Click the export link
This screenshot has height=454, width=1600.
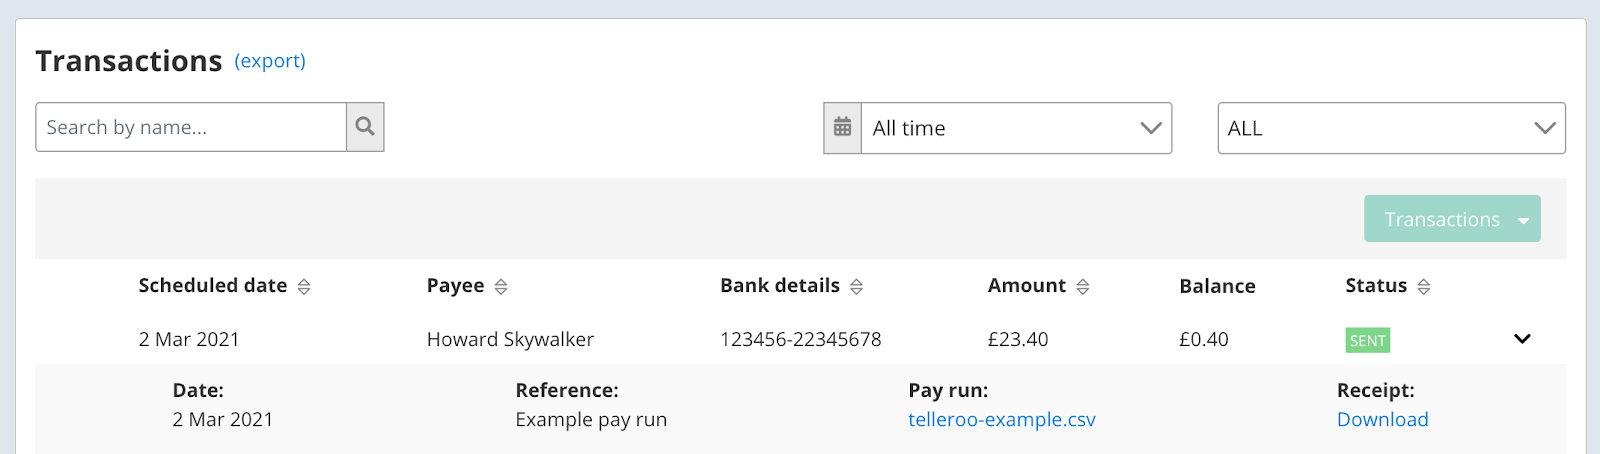(x=270, y=61)
